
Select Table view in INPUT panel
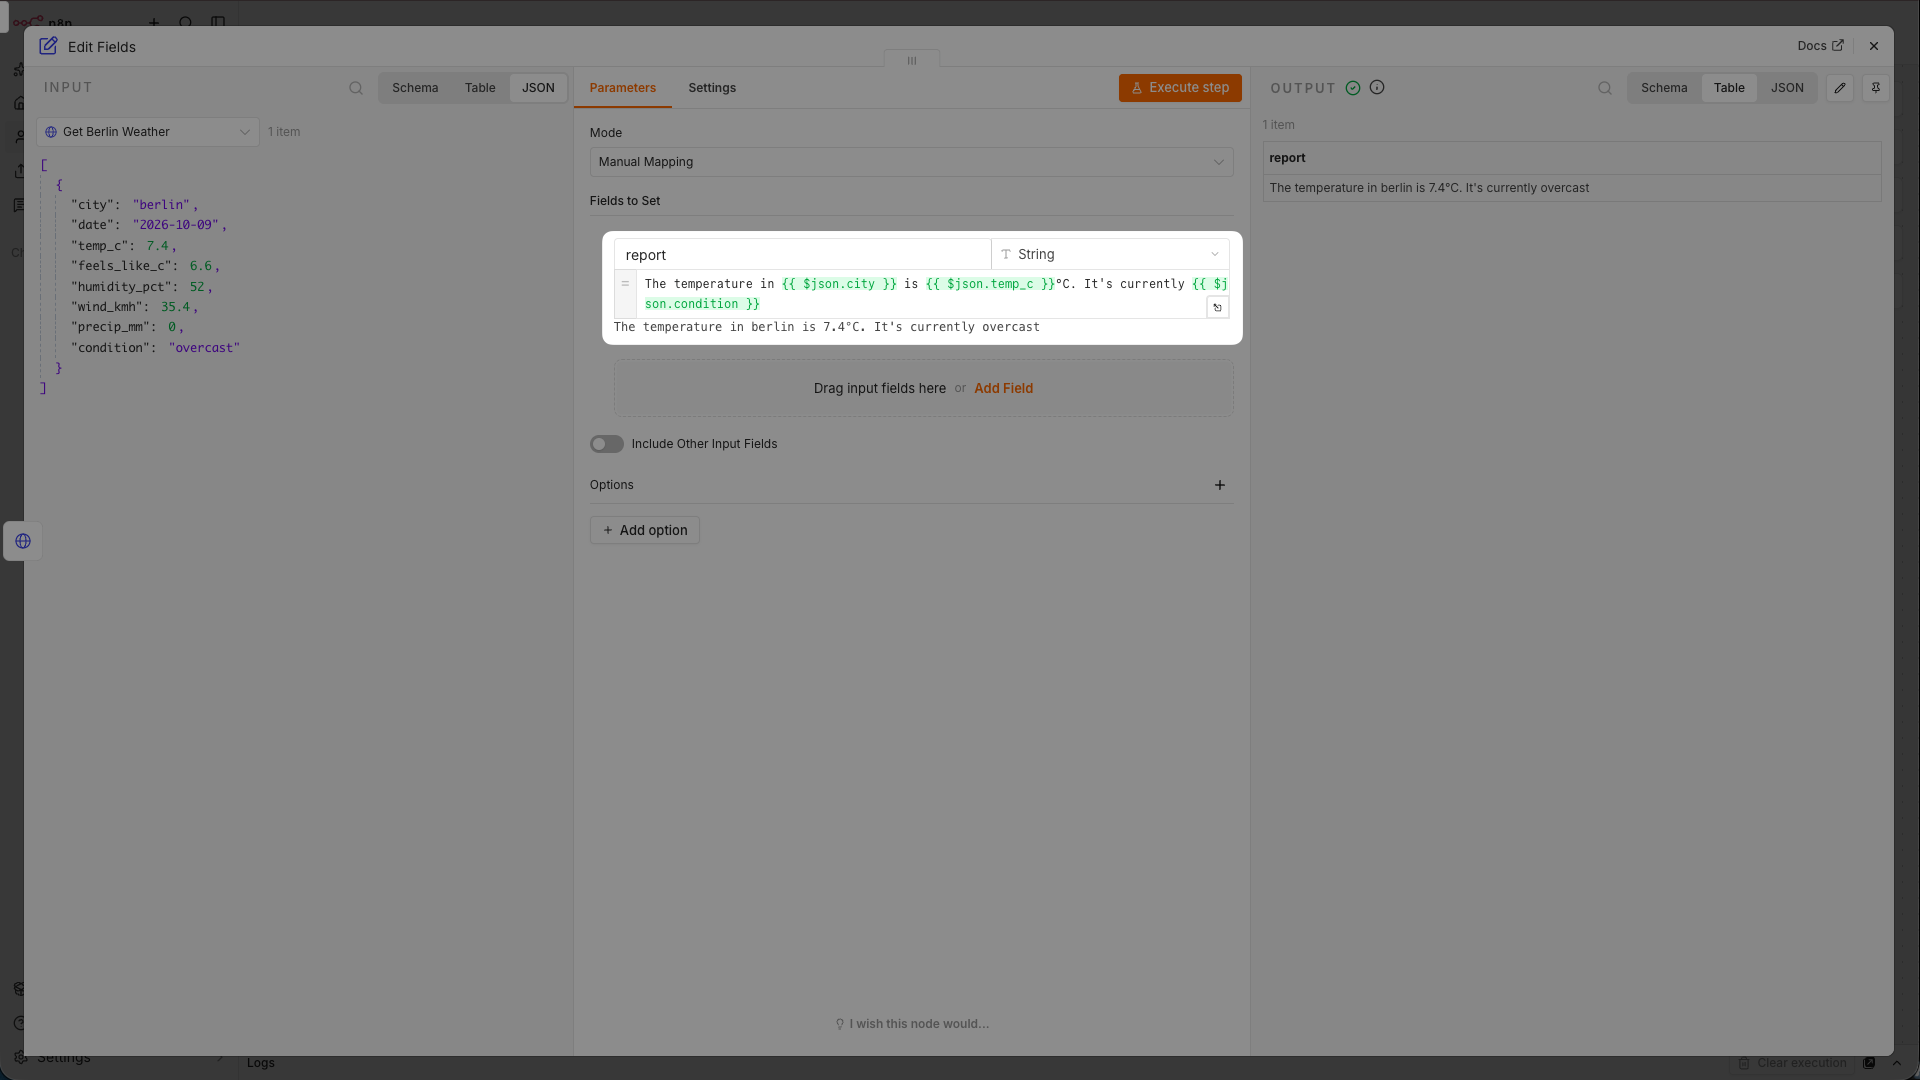[x=480, y=88]
